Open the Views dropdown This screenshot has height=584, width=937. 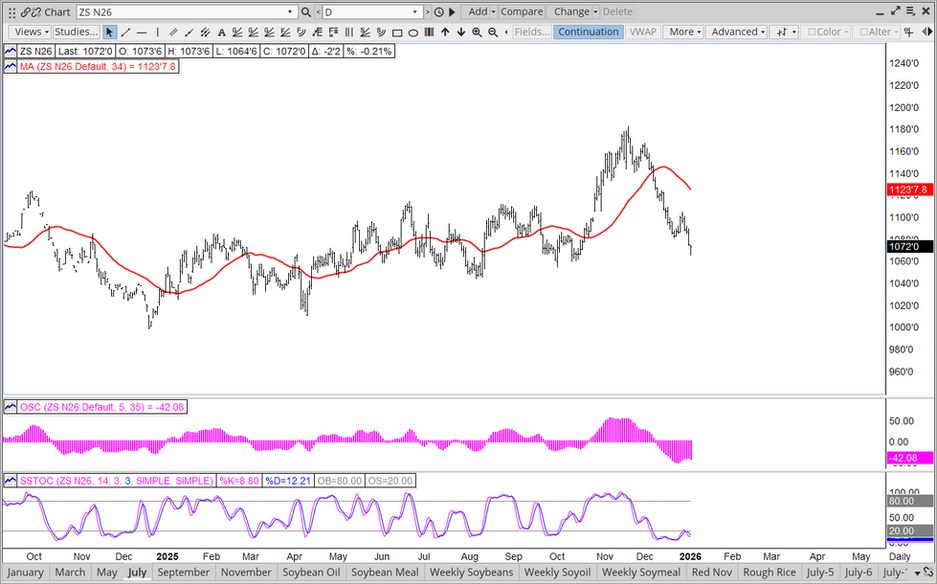click(x=32, y=32)
